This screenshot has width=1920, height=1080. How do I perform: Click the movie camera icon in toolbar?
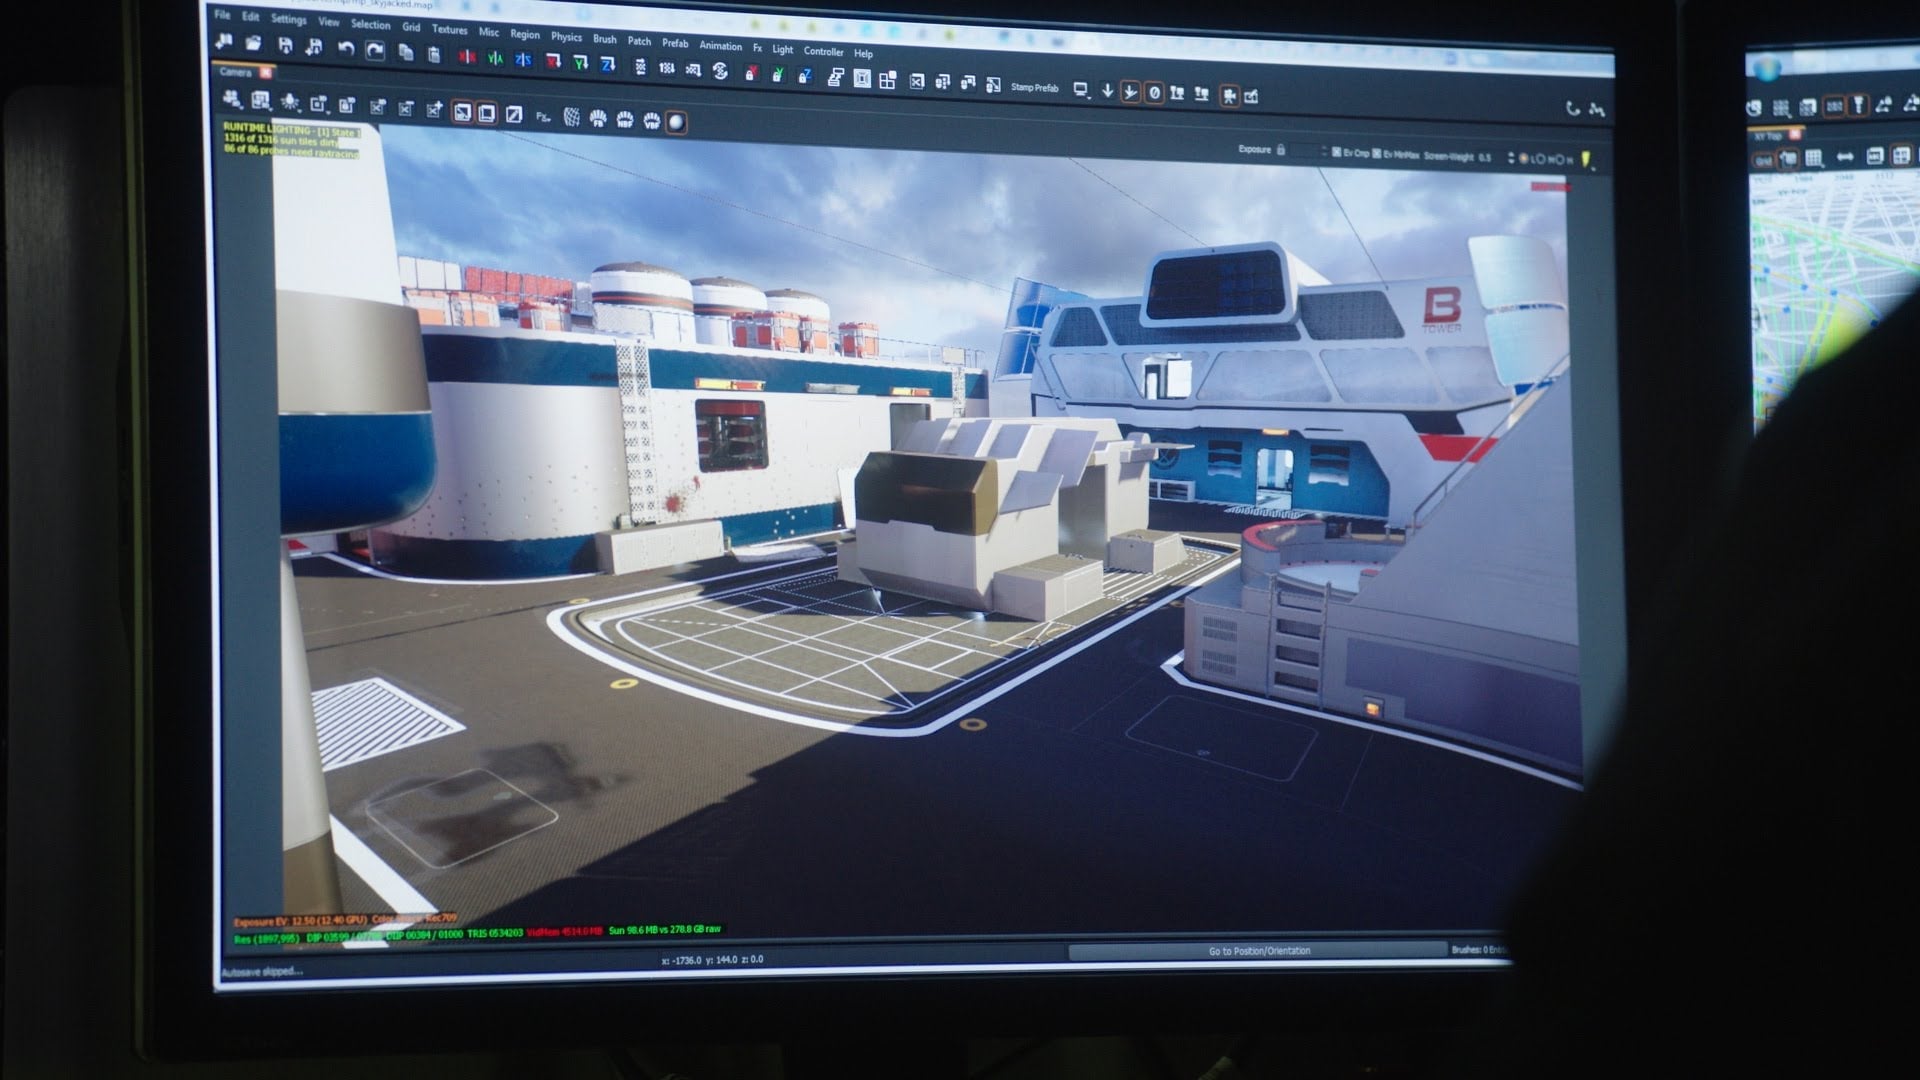click(x=1229, y=96)
